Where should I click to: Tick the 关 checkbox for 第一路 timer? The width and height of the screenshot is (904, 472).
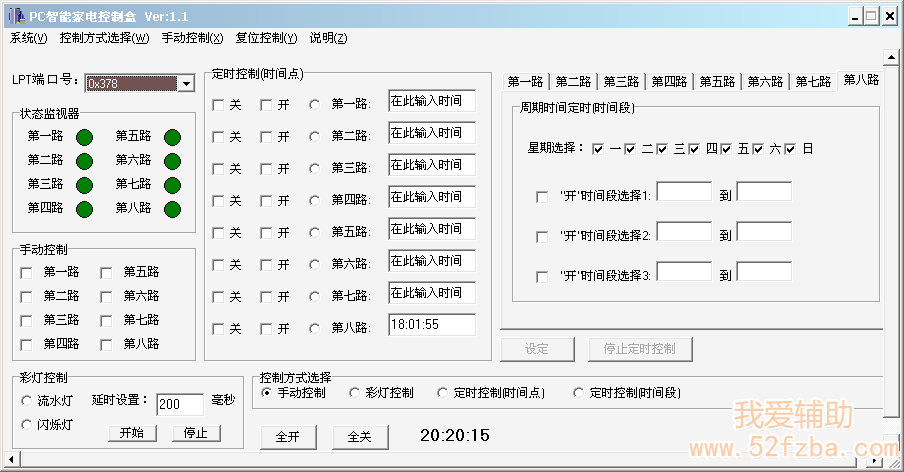tap(218, 105)
